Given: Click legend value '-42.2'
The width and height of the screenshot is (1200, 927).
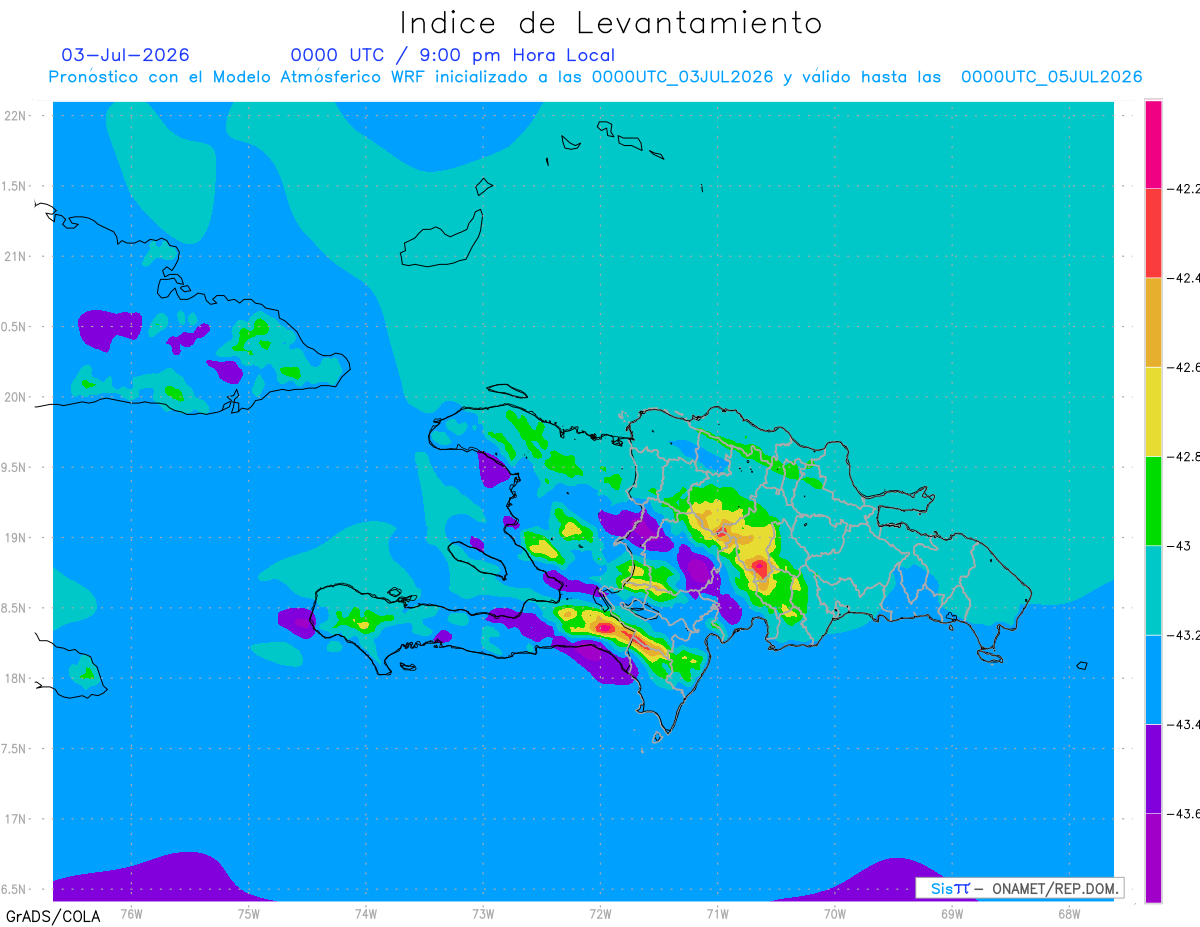Looking at the screenshot, I should pyautogui.click(x=1184, y=188).
